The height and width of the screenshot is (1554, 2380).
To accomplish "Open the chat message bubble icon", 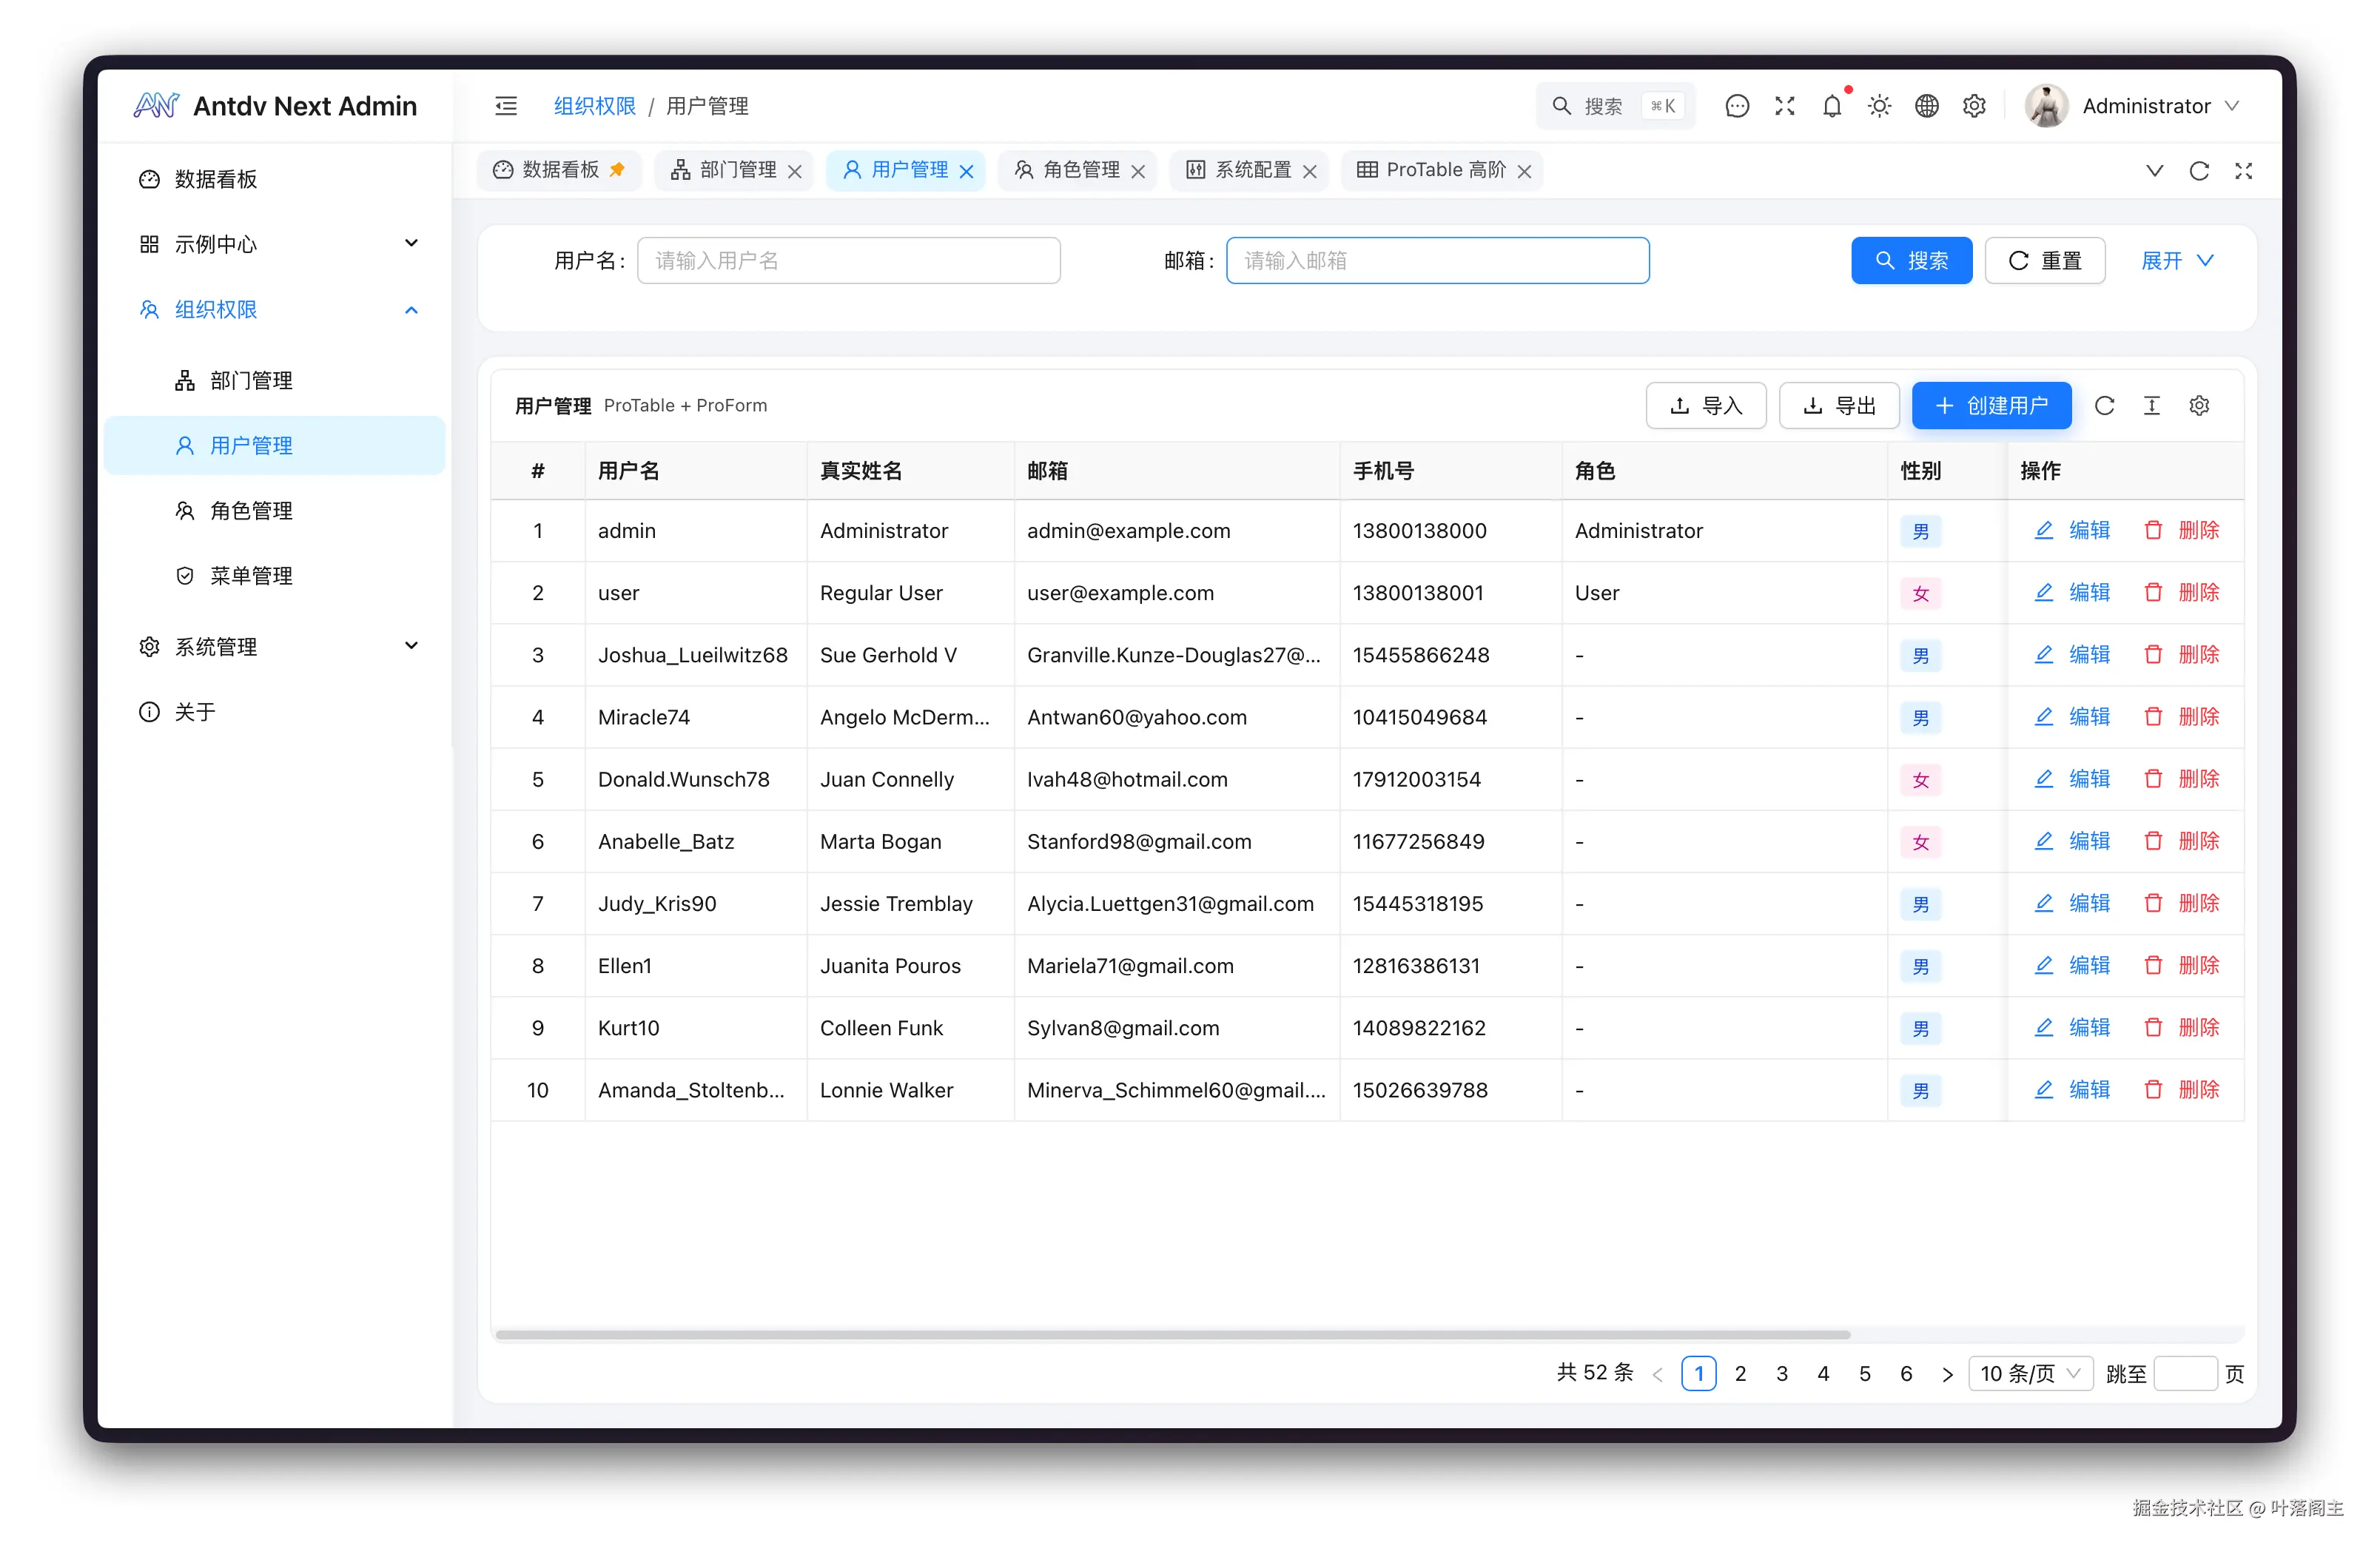I will click(x=1737, y=106).
